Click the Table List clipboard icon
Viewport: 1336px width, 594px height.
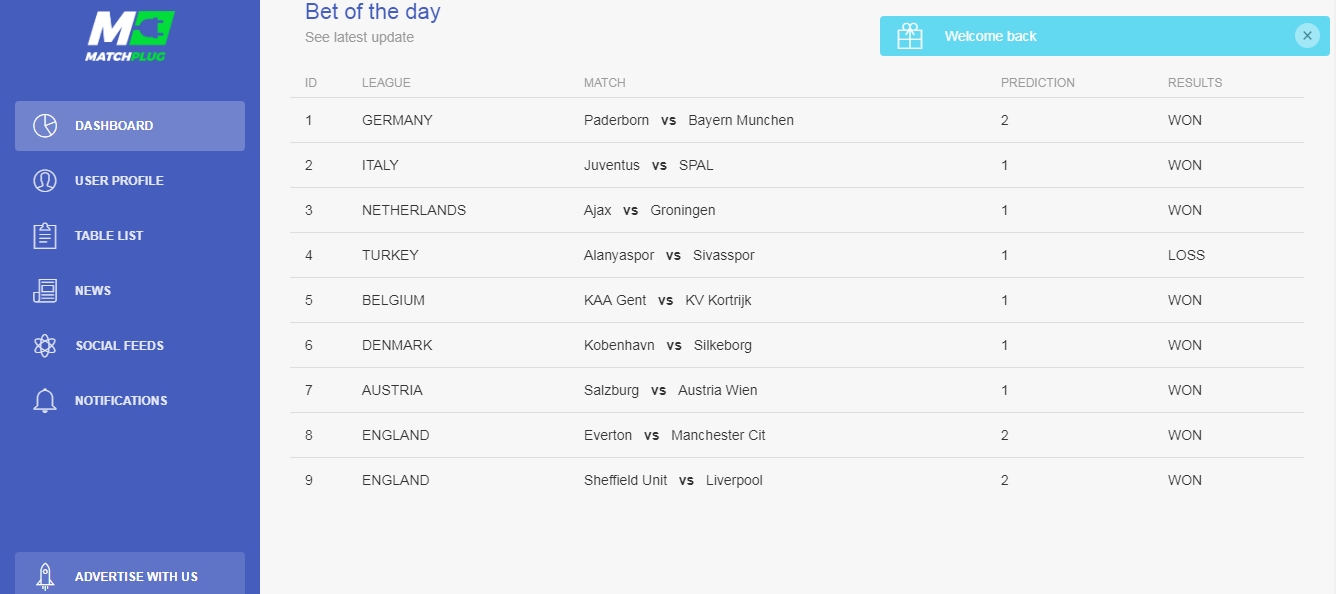[x=45, y=236]
